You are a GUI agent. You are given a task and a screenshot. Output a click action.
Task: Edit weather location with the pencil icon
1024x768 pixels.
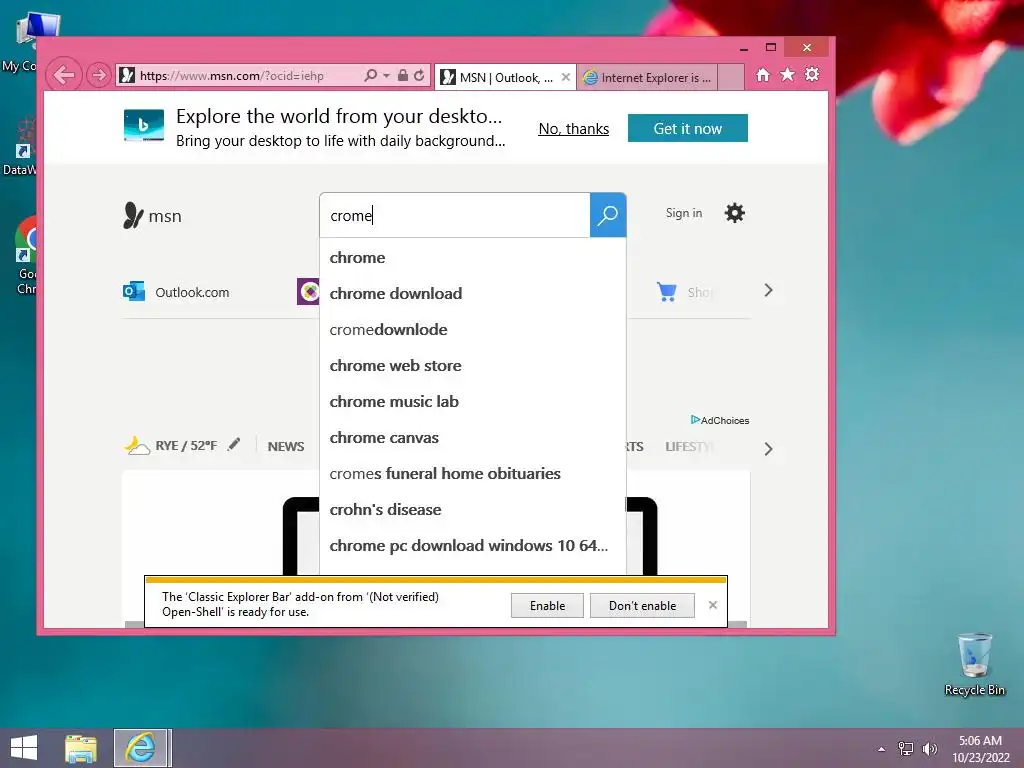234,445
